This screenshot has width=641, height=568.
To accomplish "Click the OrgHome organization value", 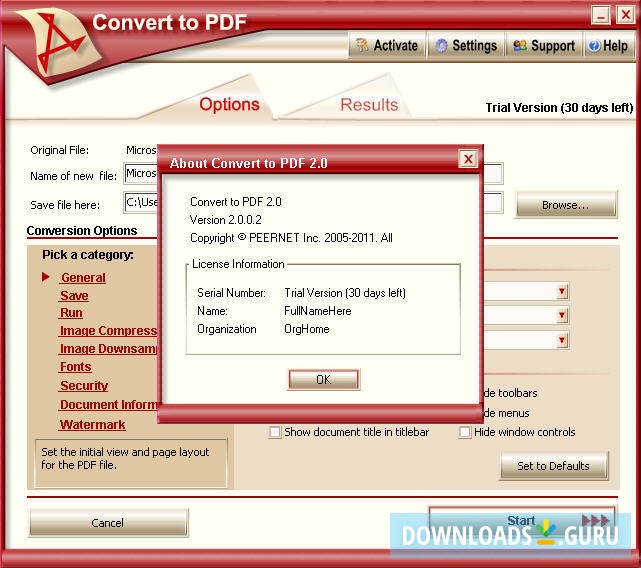I will tap(307, 329).
